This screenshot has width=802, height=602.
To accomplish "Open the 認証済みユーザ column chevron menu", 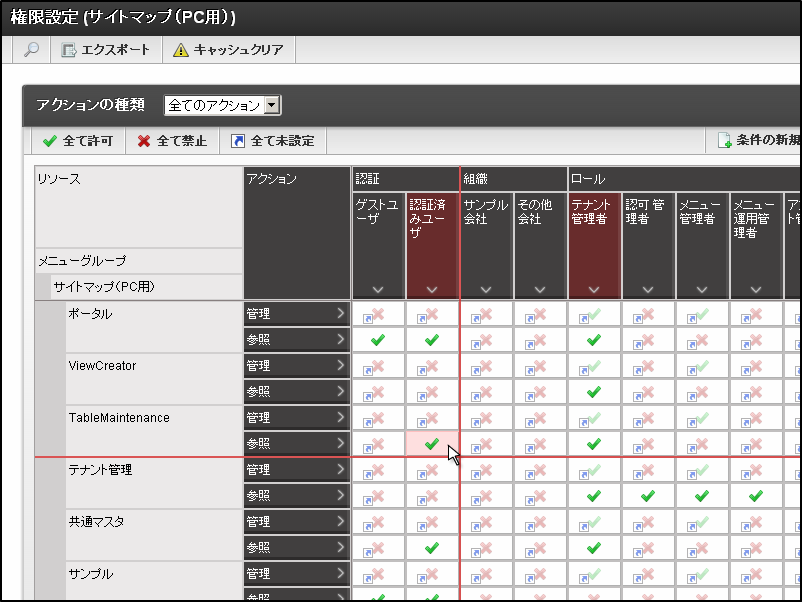I will 432,289.
